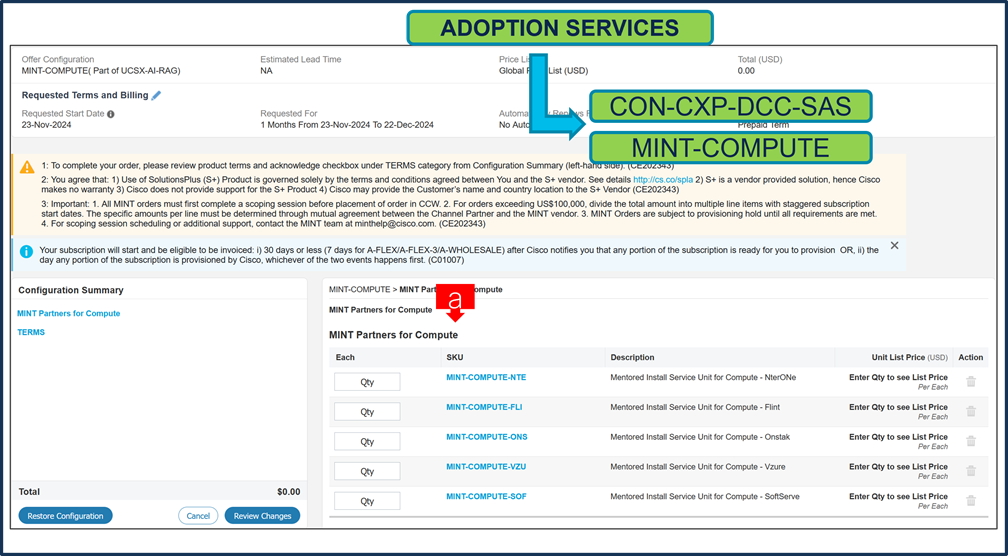This screenshot has height=556, width=1008.
Task: Click the Estimated Lead Time NA value
Action: [x=266, y=71]
